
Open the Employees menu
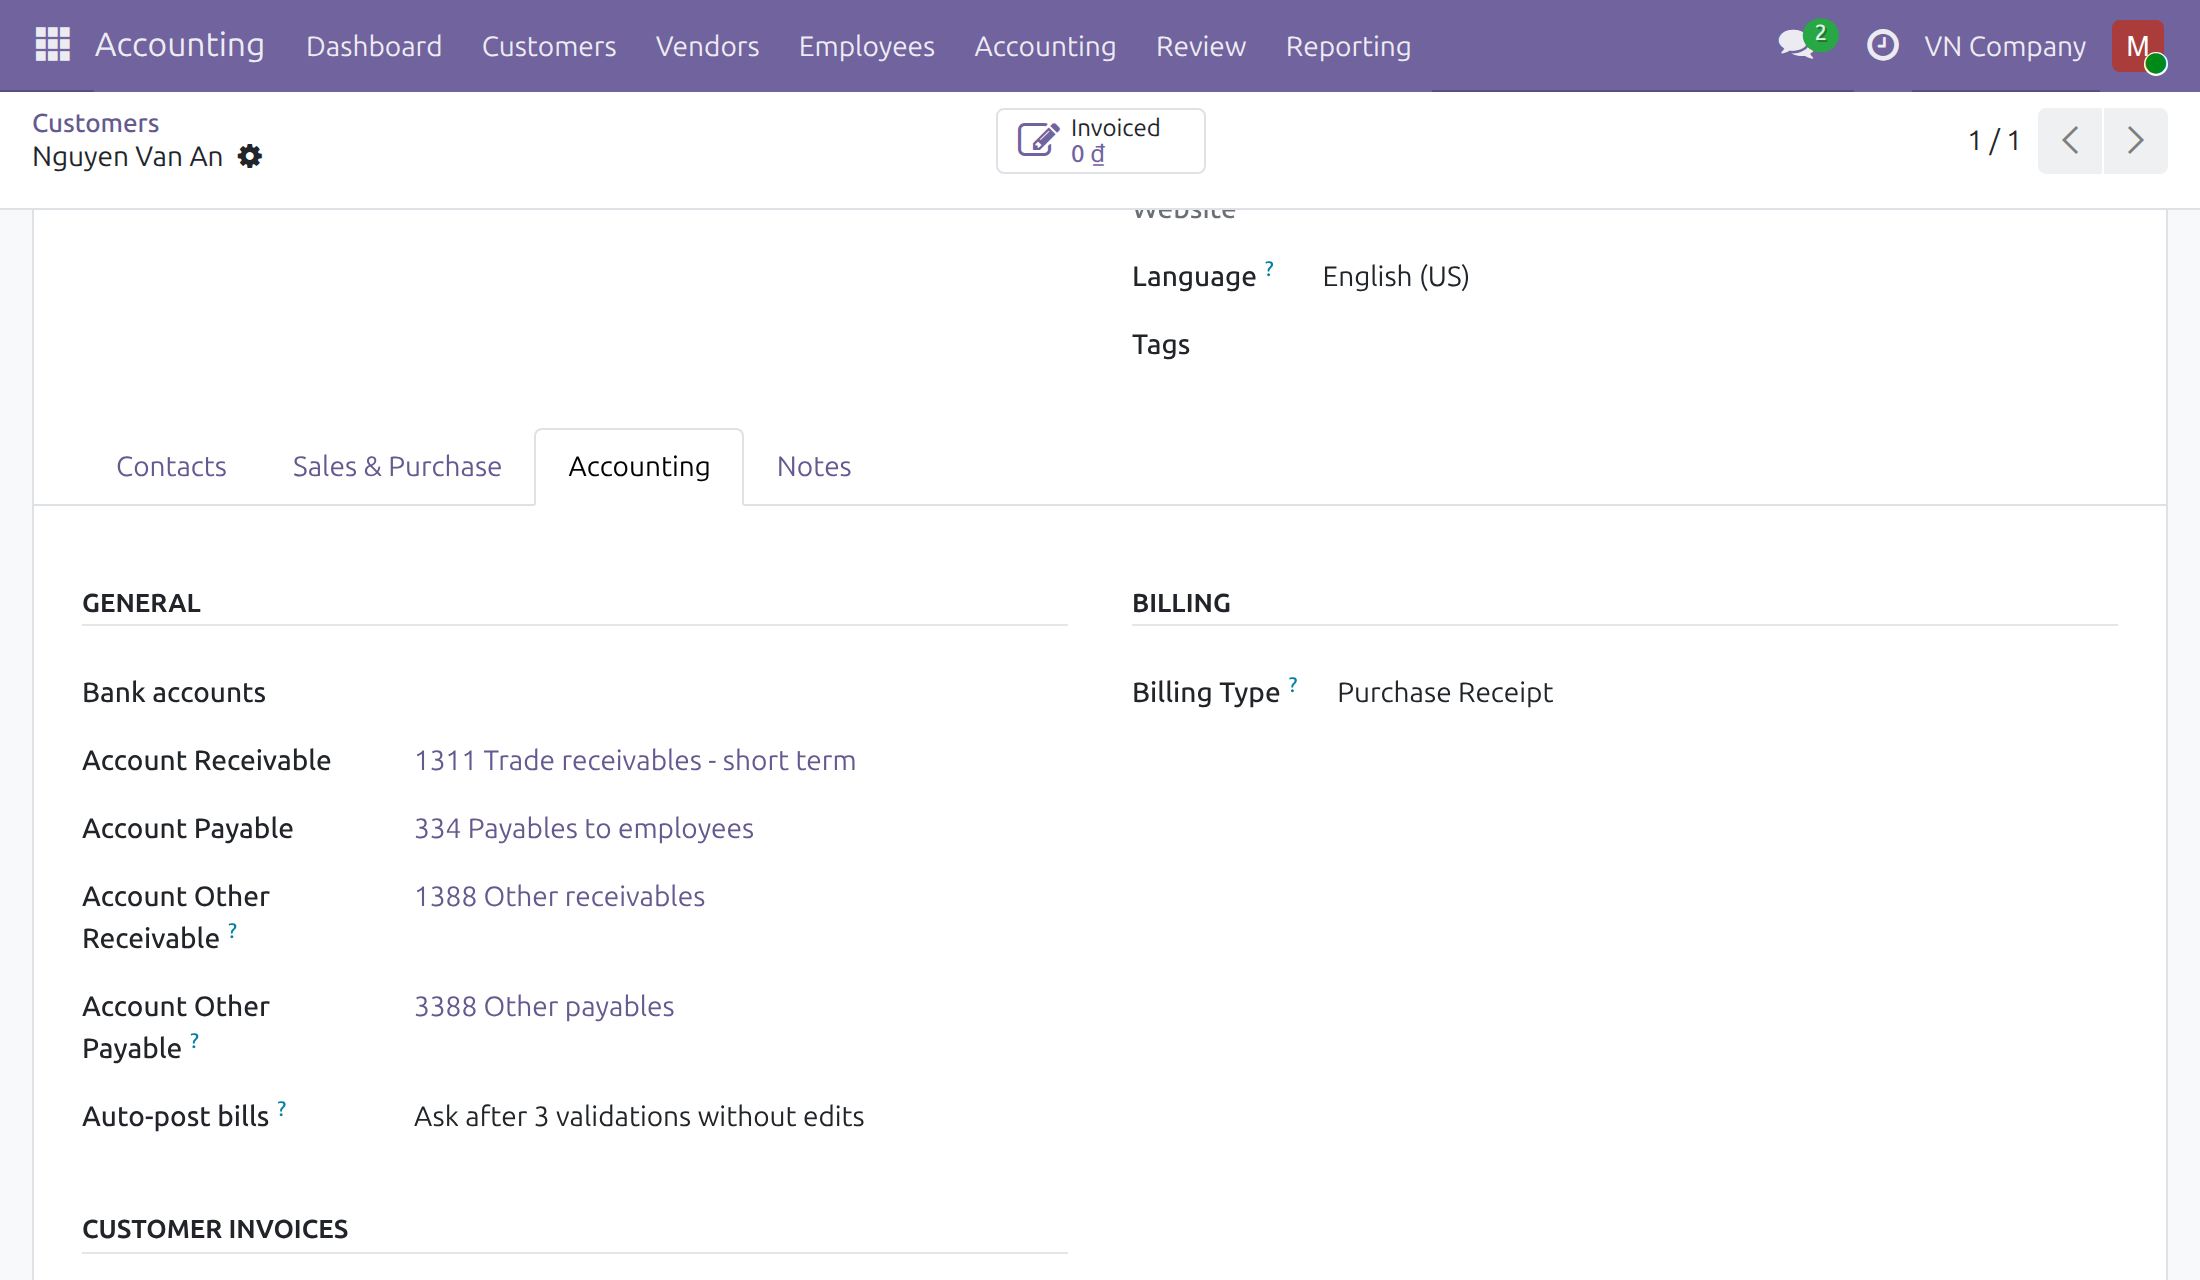[866, 46]
